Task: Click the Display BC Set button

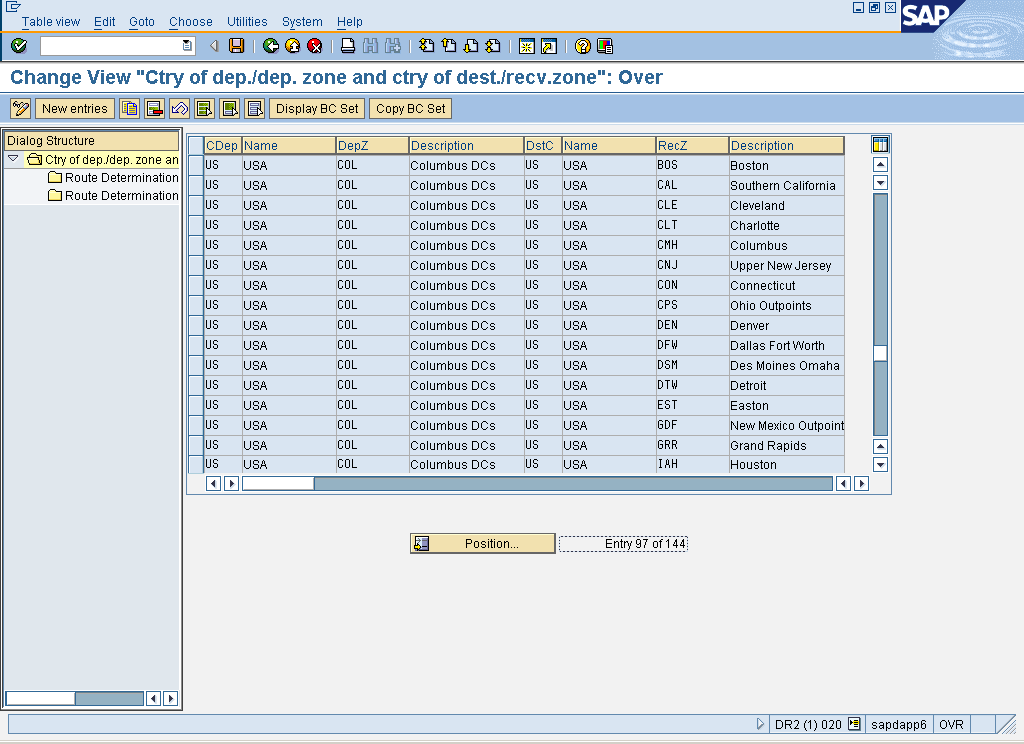Action: coord(317,108)
